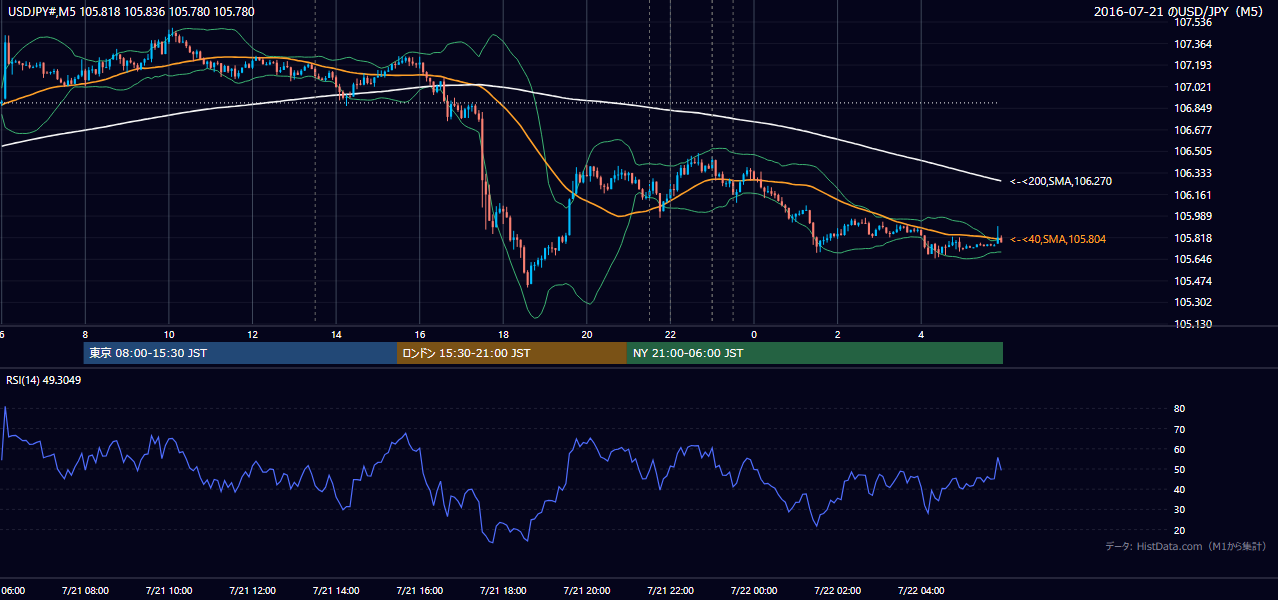Click the RSI(14) 49.3049 indicator label
The width and height of the screenshot is (1278, 600).
[x=44, y=380]
